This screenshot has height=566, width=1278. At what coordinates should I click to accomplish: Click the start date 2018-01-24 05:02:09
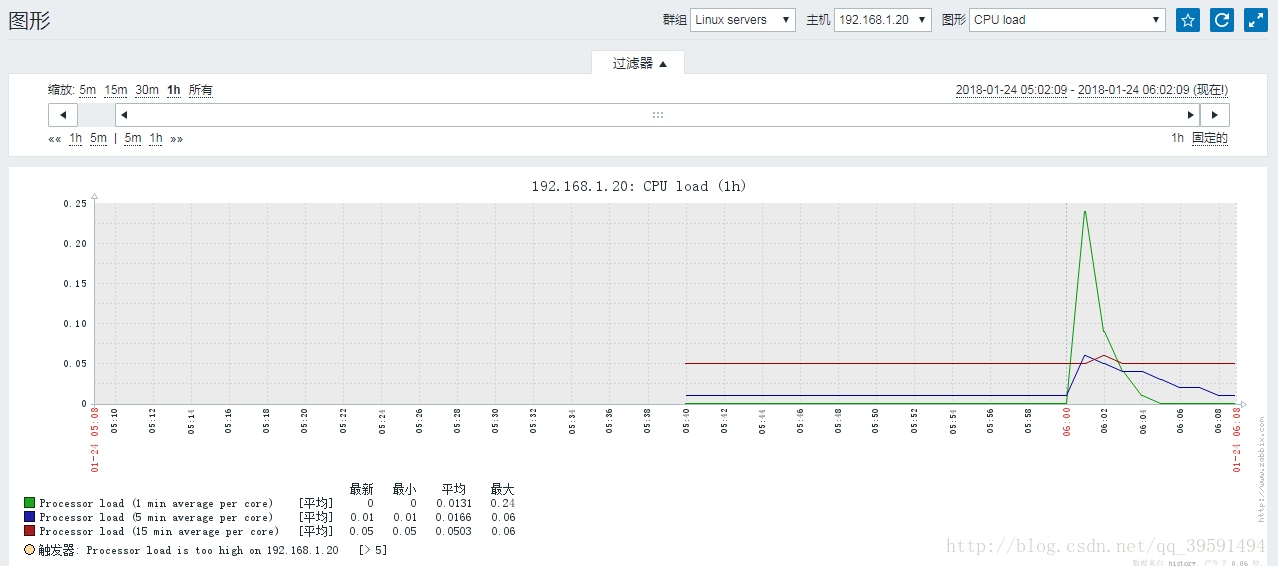tap(1011, 90)
